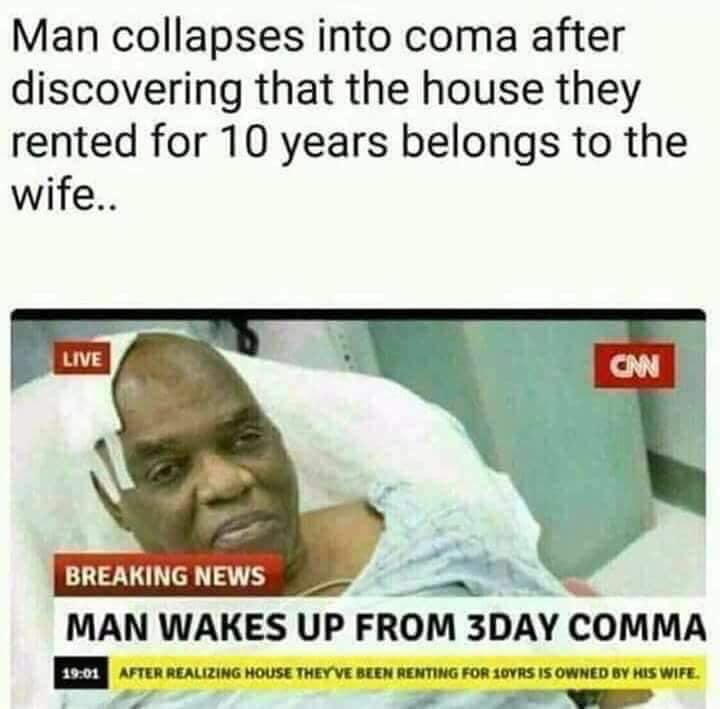Click the black bar atop the news image
The width and height of the screenshot is (720, 709).
click(x=358, y=315)
